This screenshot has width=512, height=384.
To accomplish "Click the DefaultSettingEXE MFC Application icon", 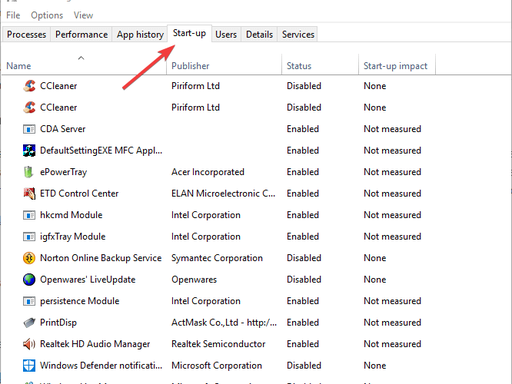I will (29, 150).
